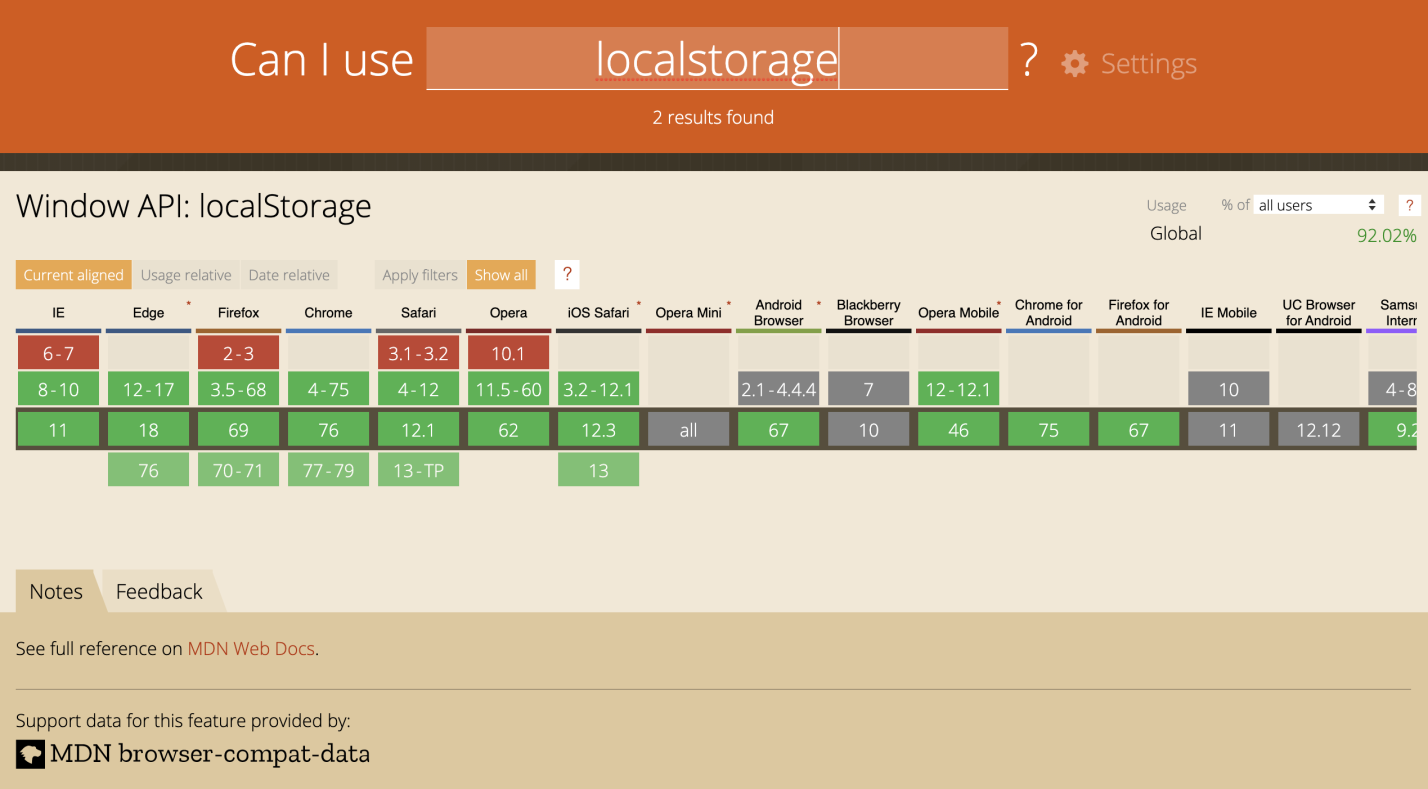Click the MDN browser-compat-data logo icon
1428x789 pixels.
pos(30,754)
